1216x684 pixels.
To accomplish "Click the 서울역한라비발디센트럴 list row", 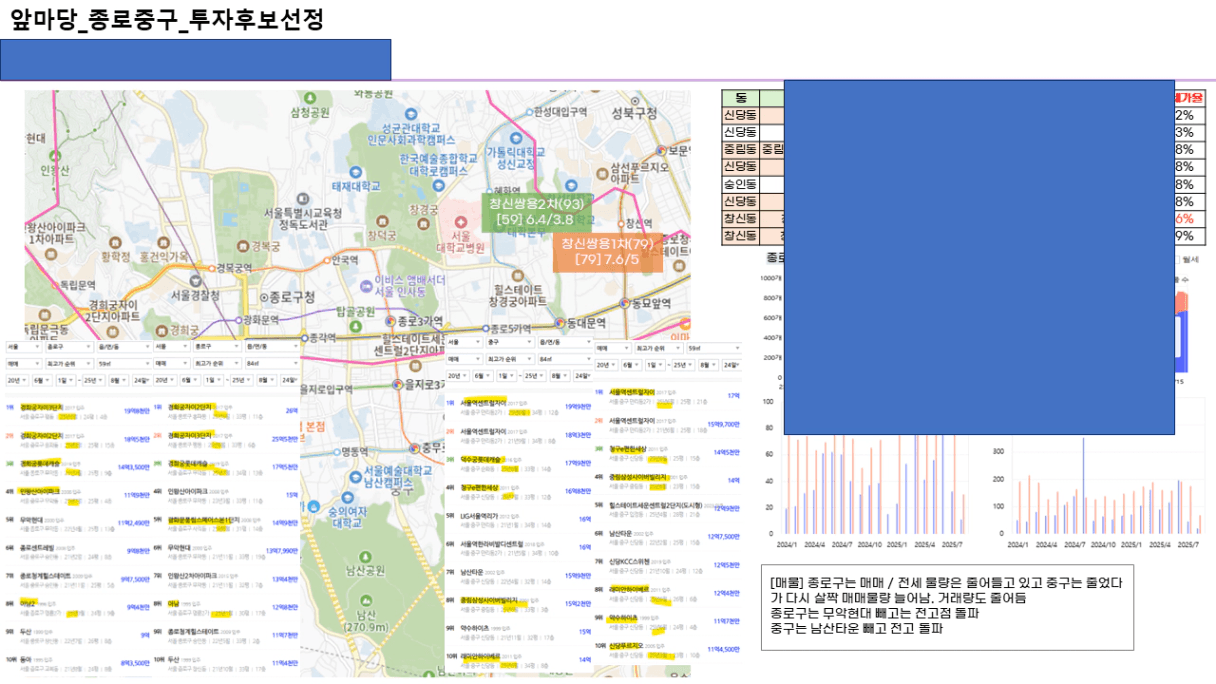I will point(517,547).
